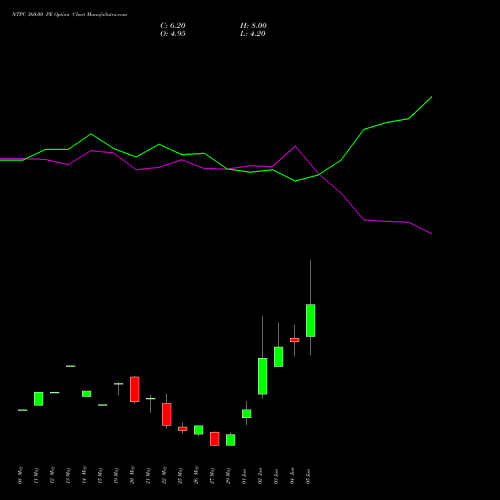Click the close value C: 6.20
Viewport: 500px width, 500px height.
(173, 26)
